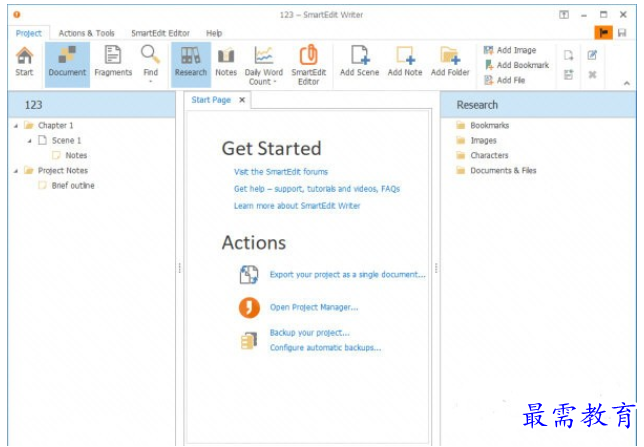Click Visit the SmartEdit forums link
This screenshot has width=644, height=447.
pyautogui.click(x=281, y=172)
